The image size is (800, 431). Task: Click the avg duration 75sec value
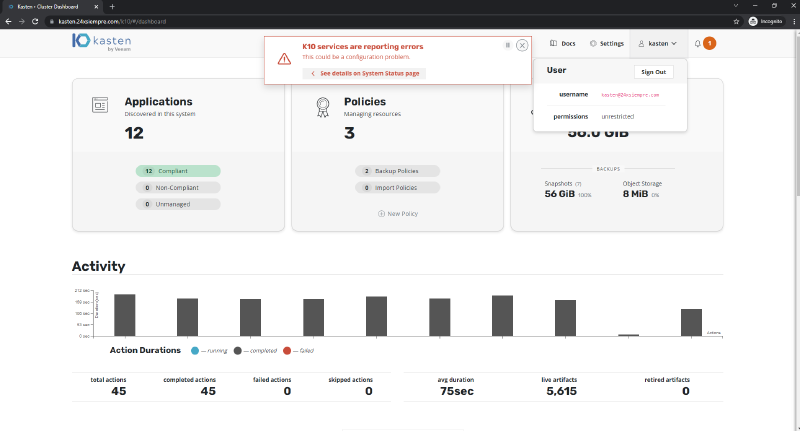(x=457, y=391)
